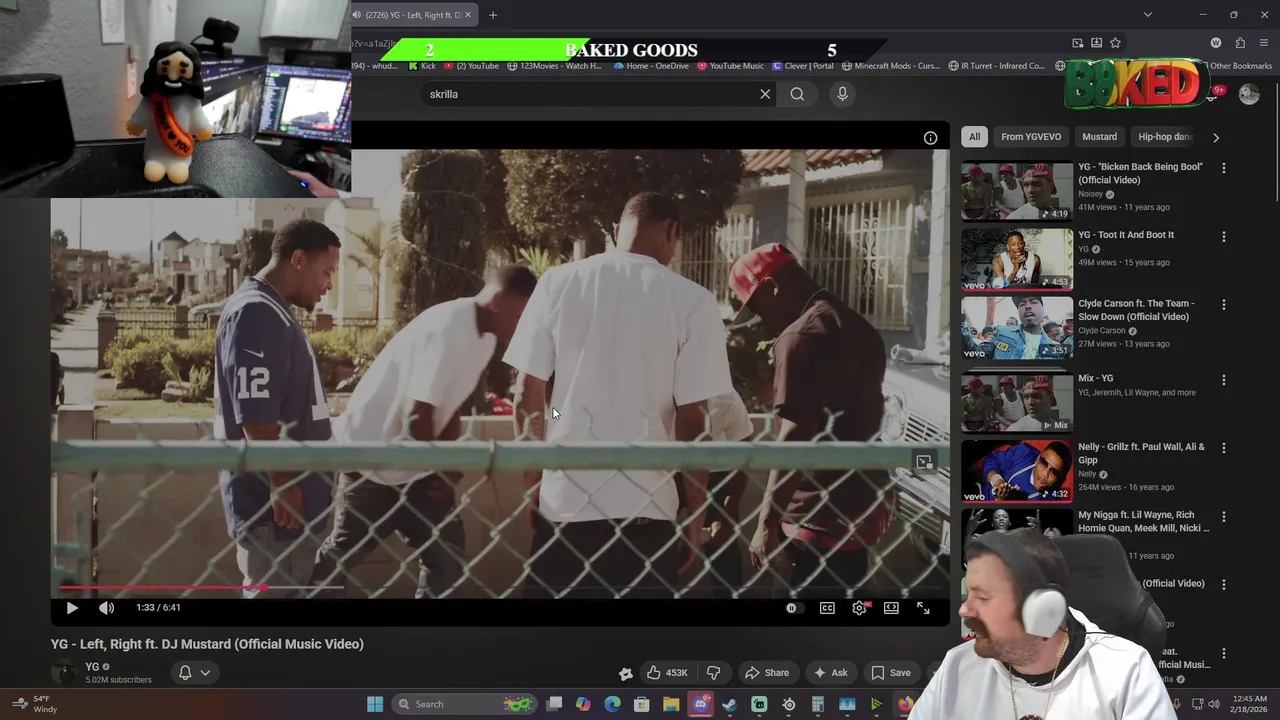This screenshot has width=1280, height=720.
Task: Open the '123Movies' bookmark
Action: point(554,66)
